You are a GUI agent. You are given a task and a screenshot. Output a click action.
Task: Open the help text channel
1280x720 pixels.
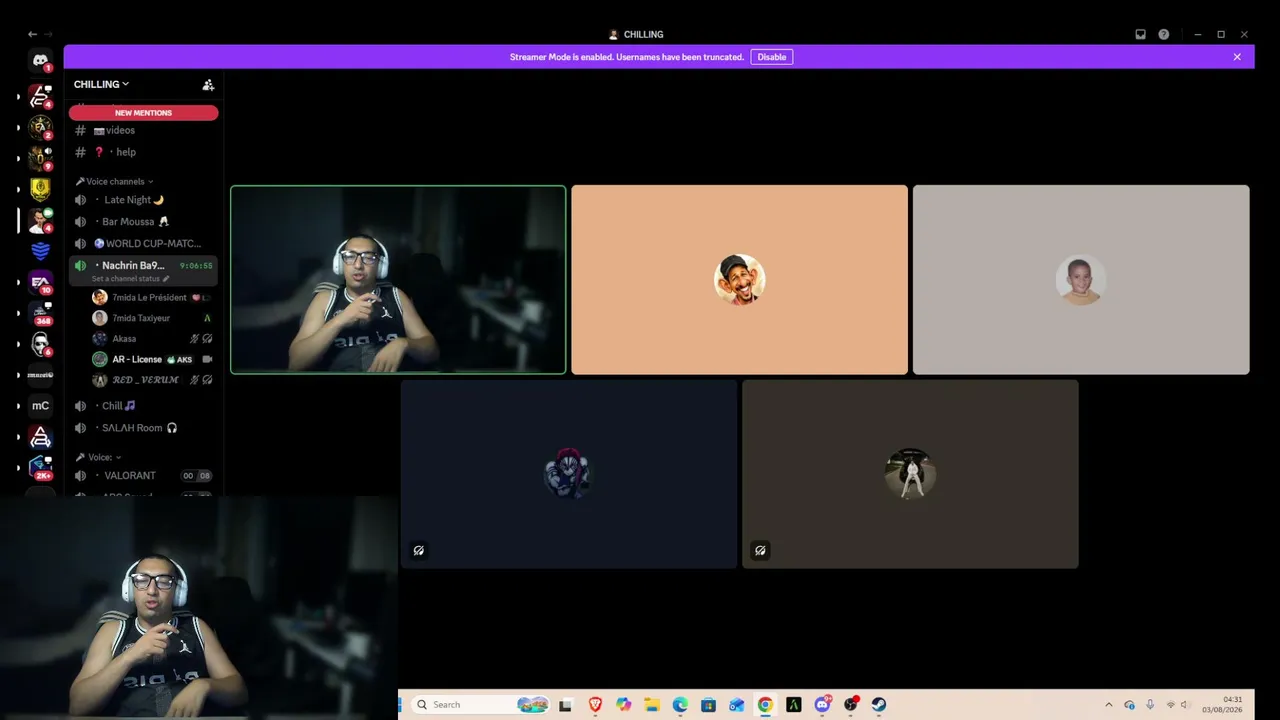[143, 152]
